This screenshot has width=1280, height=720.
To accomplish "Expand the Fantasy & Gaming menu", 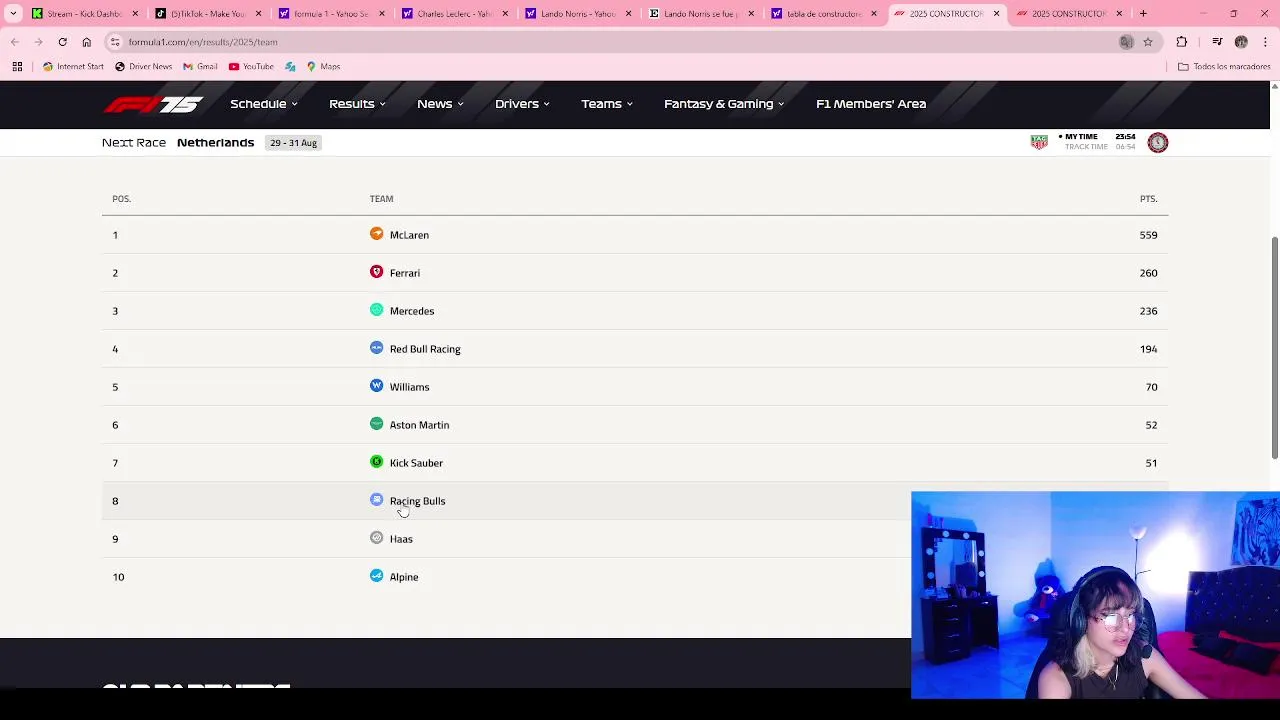I will pyautogui.click(x=724, y=104).
